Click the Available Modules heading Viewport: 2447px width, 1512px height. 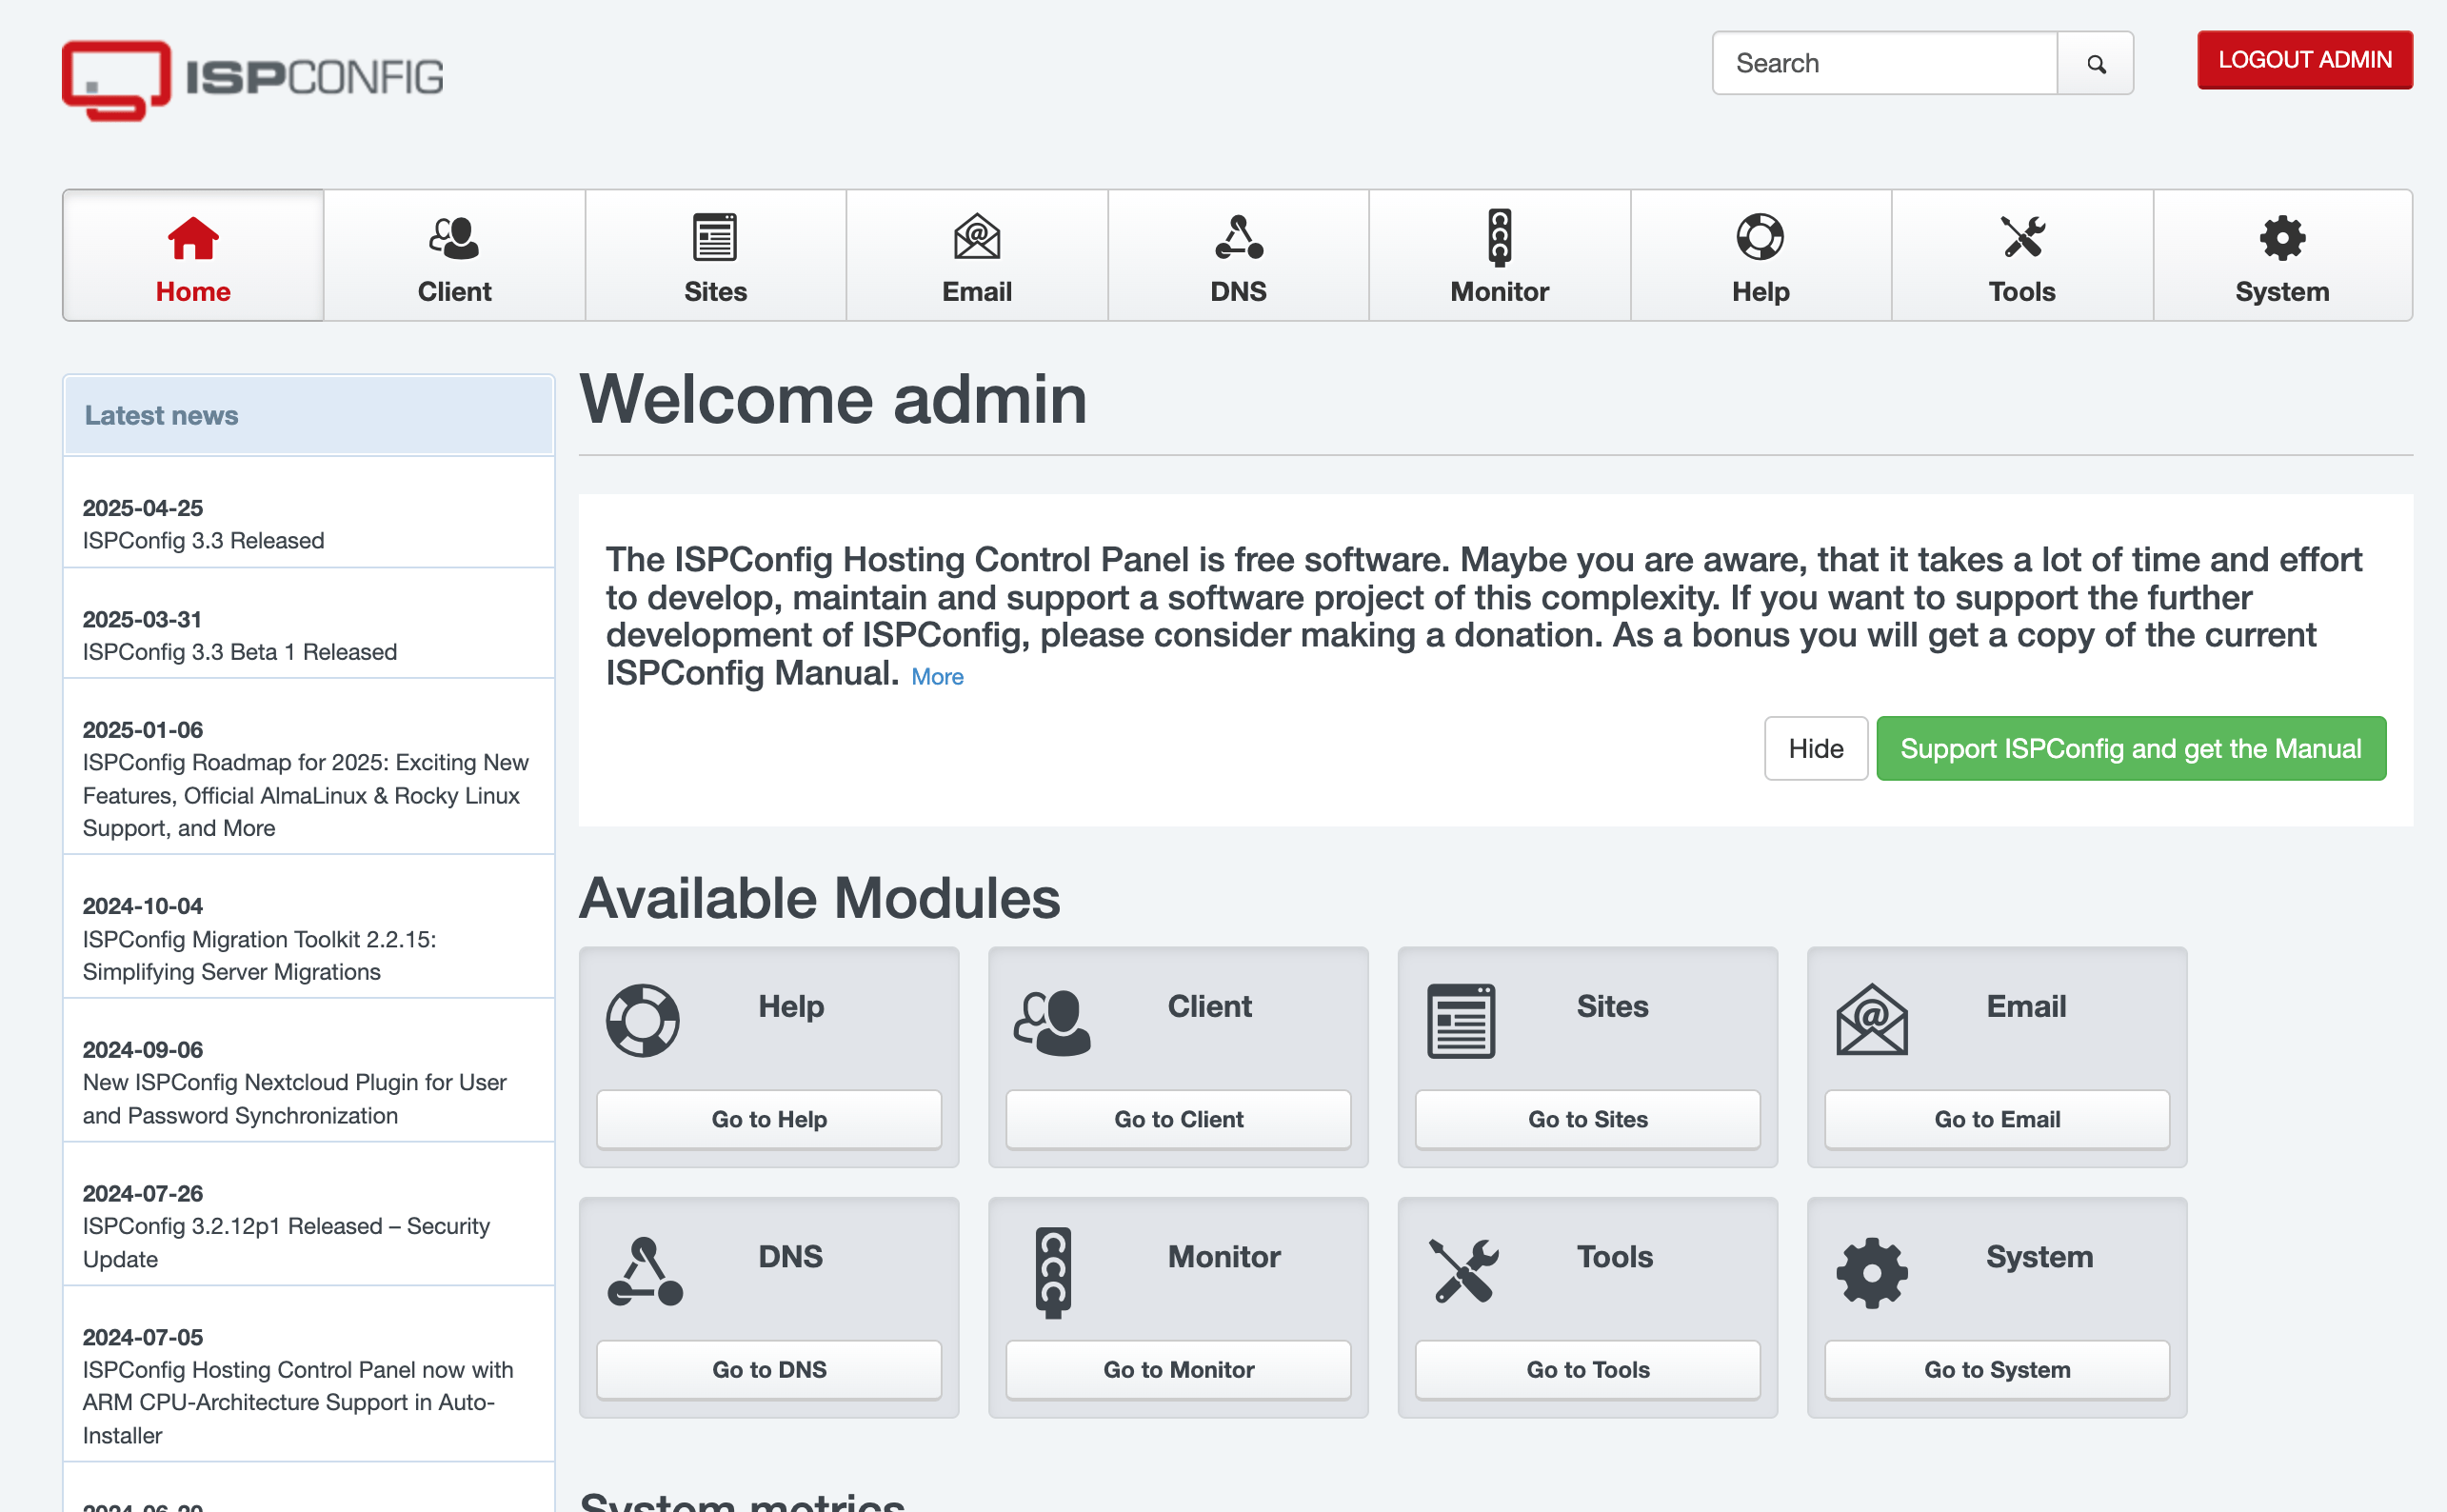click(820, 898)
